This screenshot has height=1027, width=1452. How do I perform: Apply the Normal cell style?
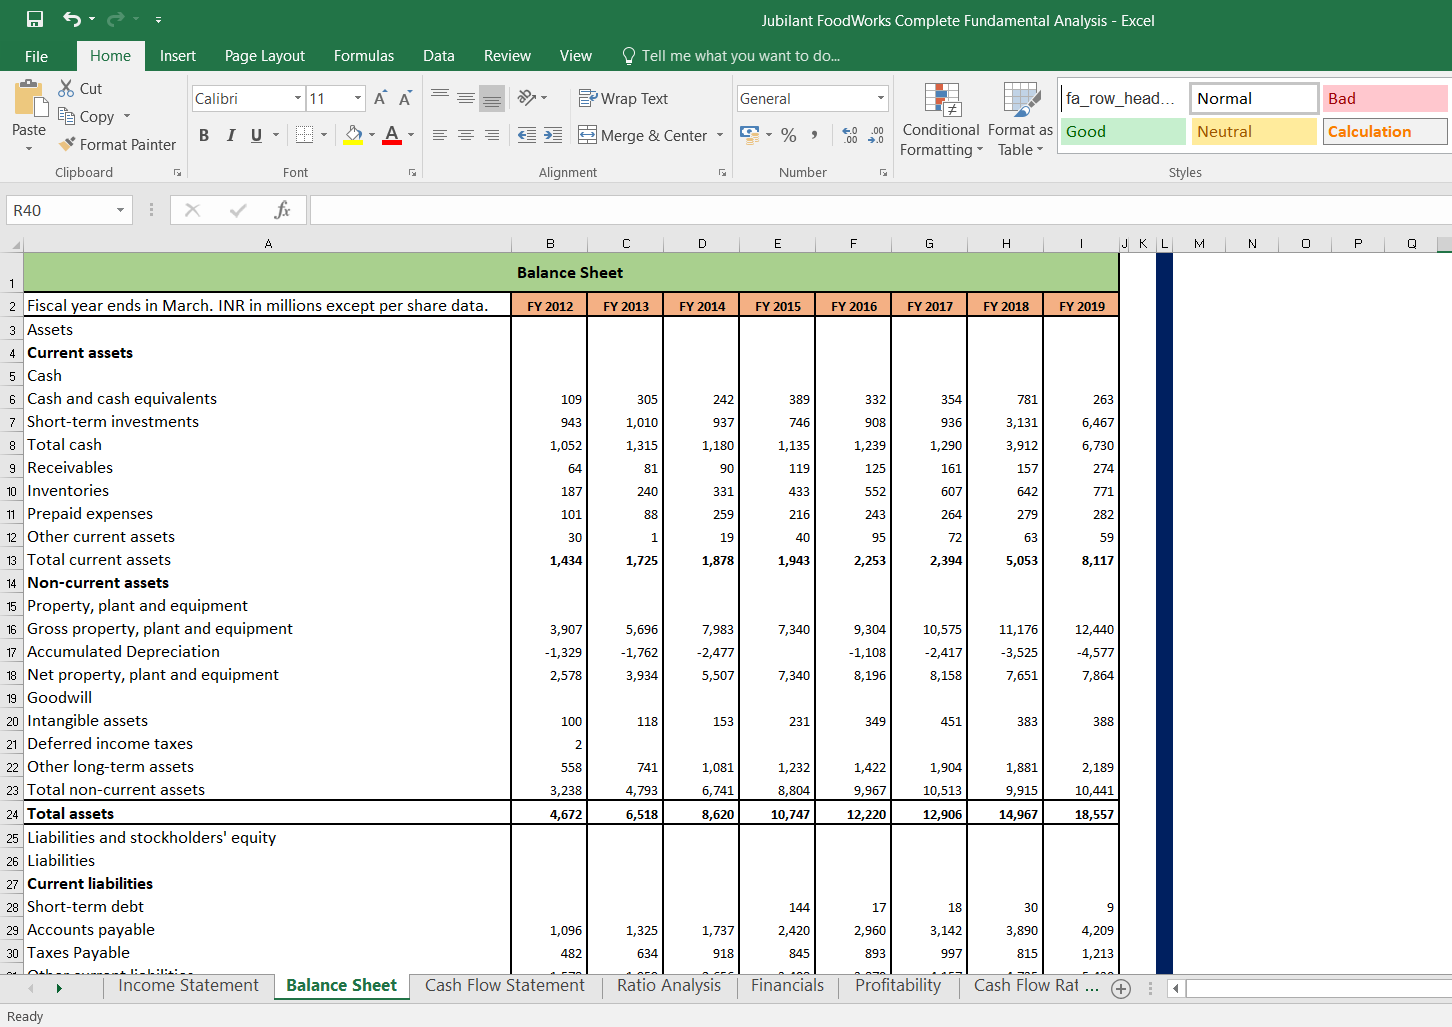tap(1254, 98)
